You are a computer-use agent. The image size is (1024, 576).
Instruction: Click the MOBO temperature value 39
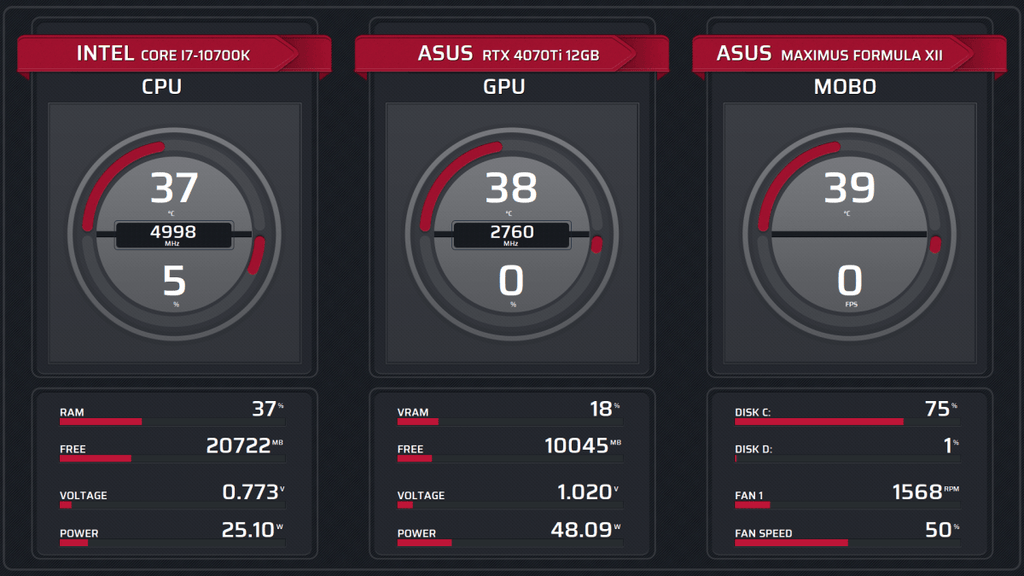[849, 188]
